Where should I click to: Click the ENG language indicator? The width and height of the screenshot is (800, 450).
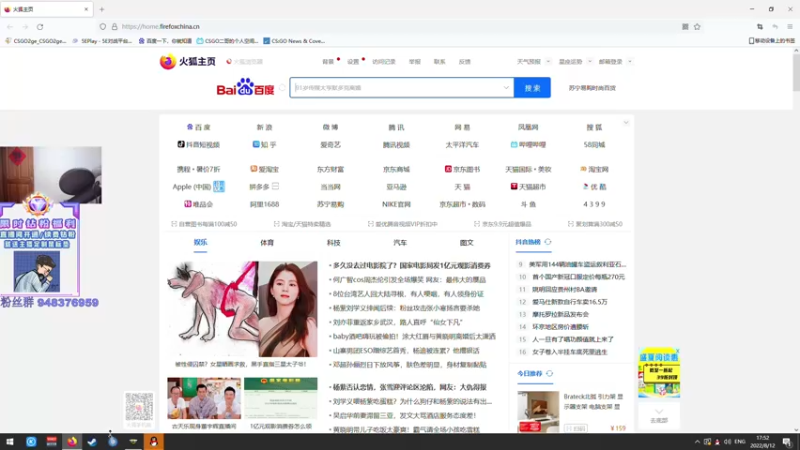tap(740, 442)
